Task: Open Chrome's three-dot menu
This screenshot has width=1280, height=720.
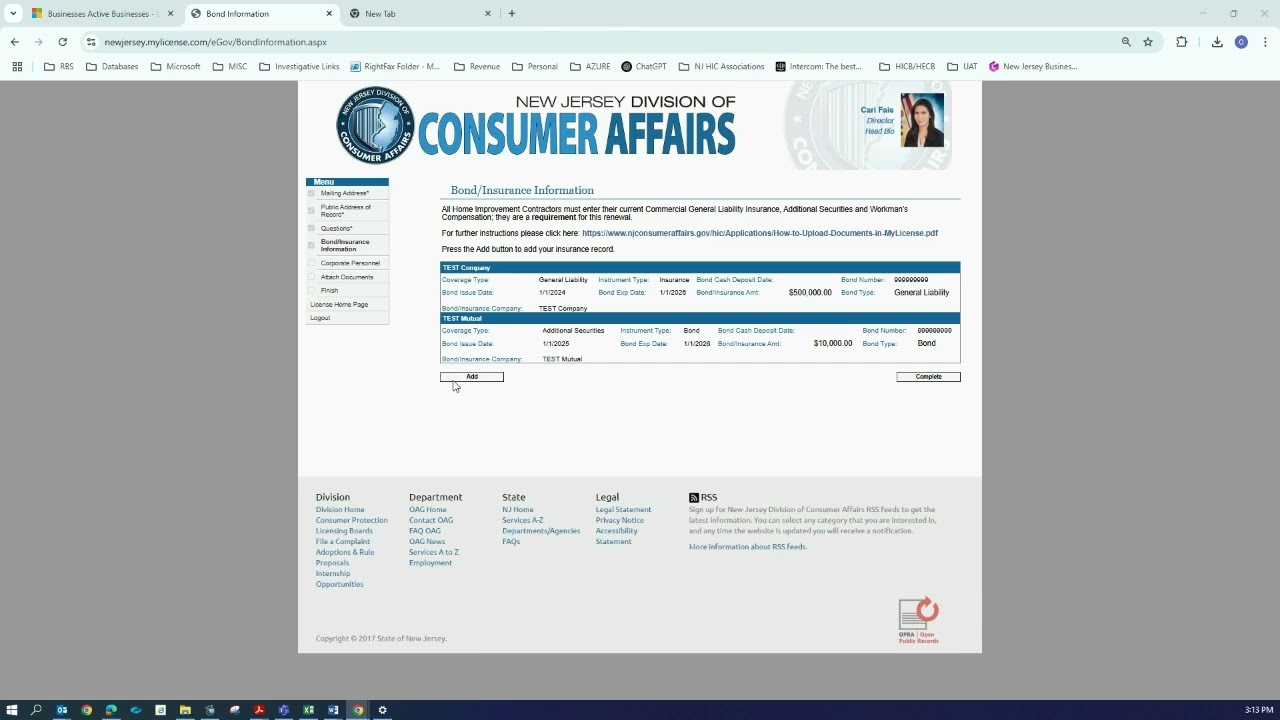Action: coord(1265,42)
